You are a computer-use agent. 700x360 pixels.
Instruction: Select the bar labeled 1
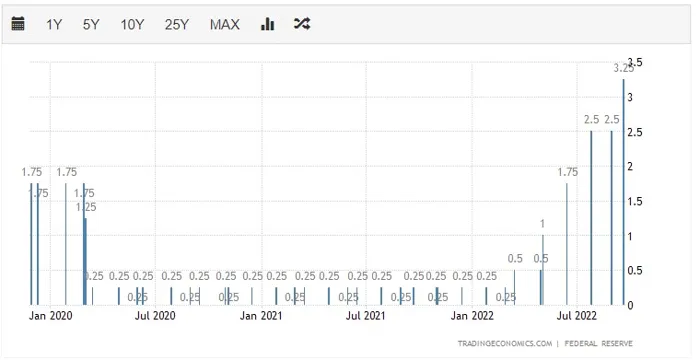(x=543, y=270)
